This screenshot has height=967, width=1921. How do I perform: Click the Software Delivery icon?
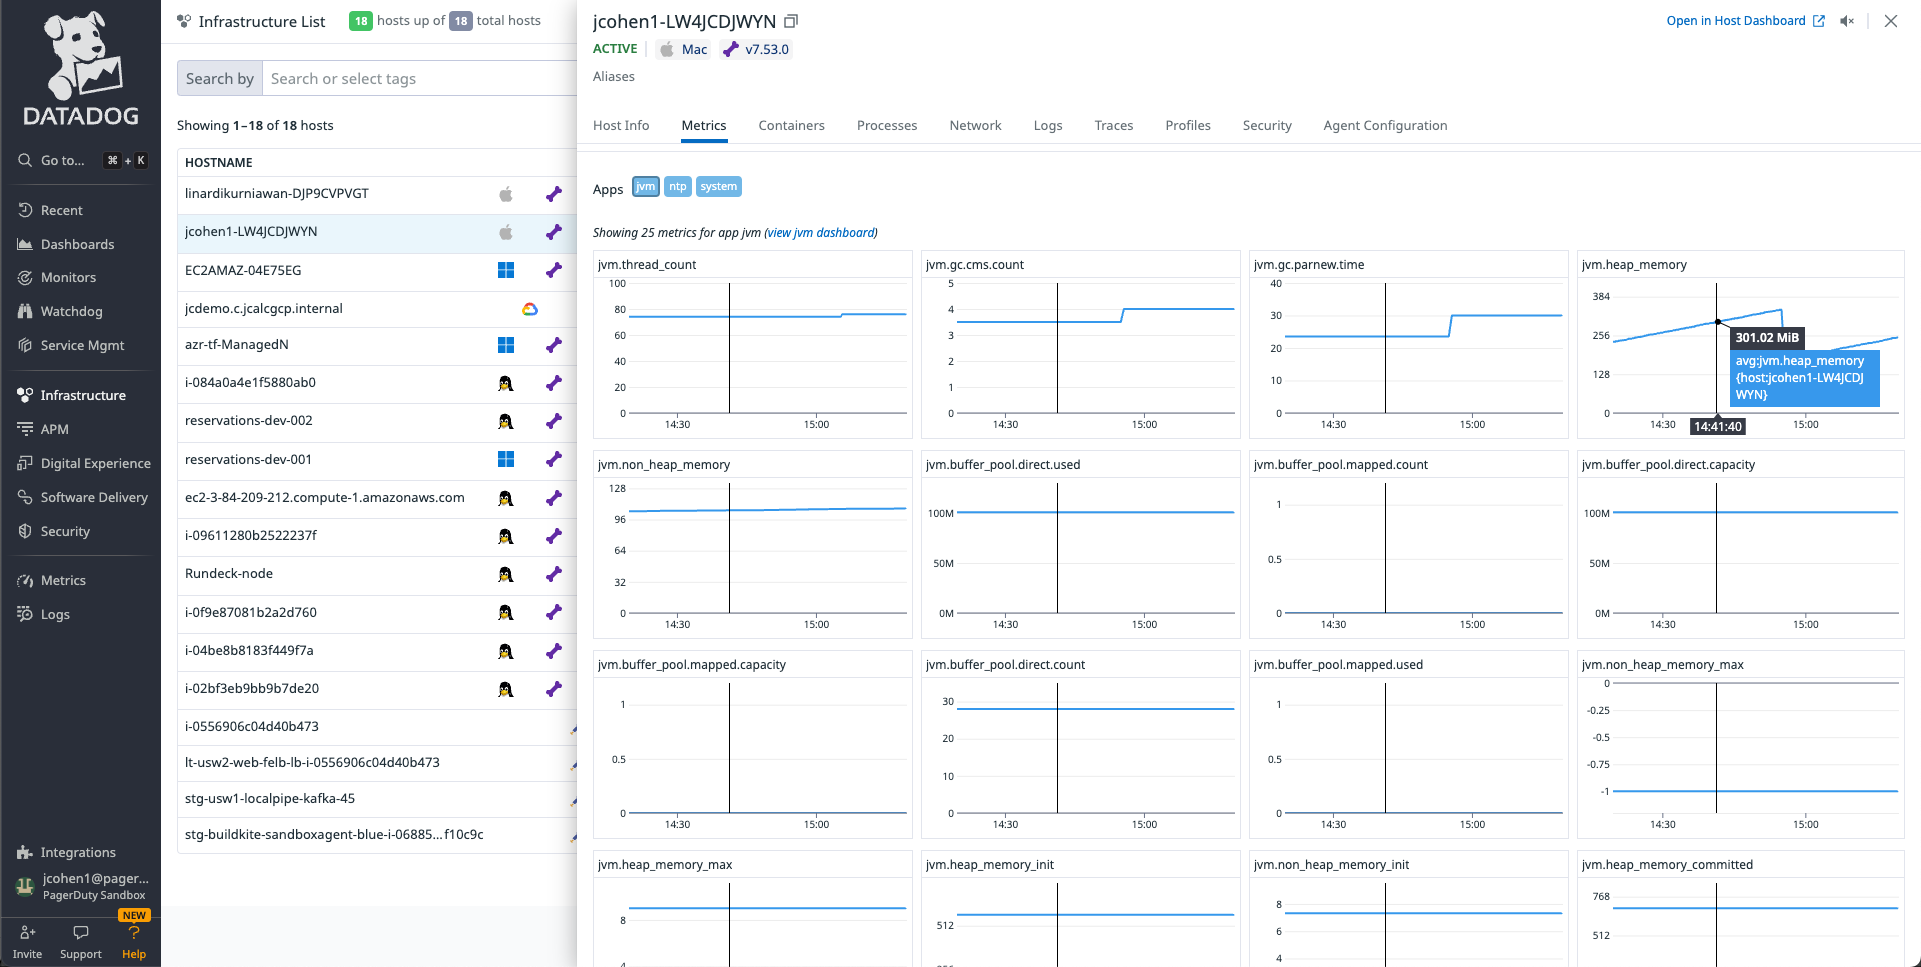25,497
